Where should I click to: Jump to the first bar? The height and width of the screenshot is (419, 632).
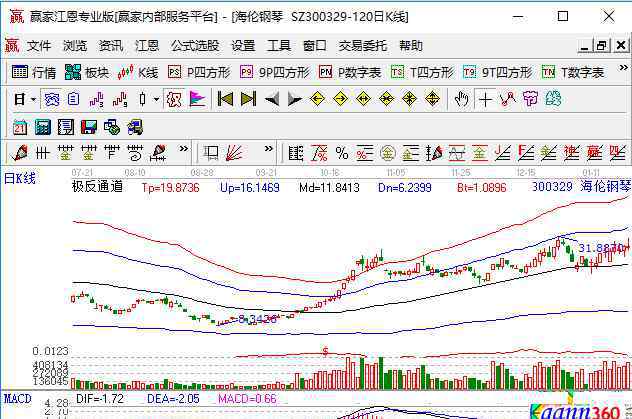click(x=225, y=99)
